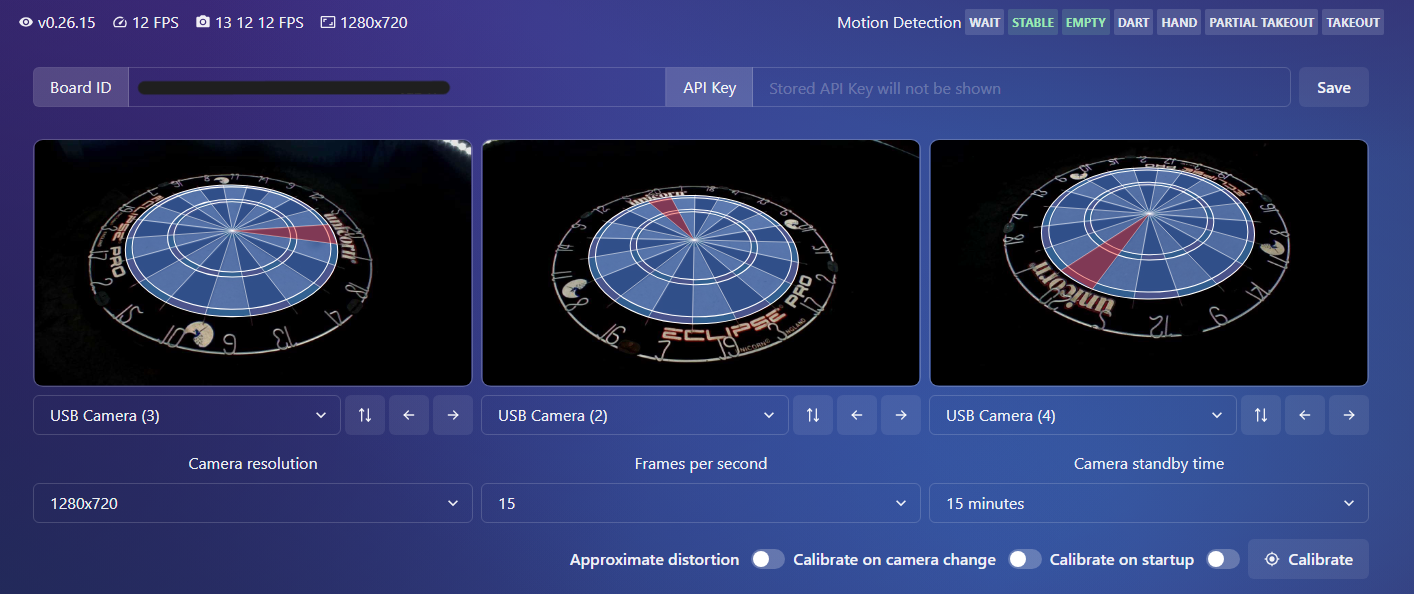
Task: Open Camera standby time dropdown
Action: 1149,503
